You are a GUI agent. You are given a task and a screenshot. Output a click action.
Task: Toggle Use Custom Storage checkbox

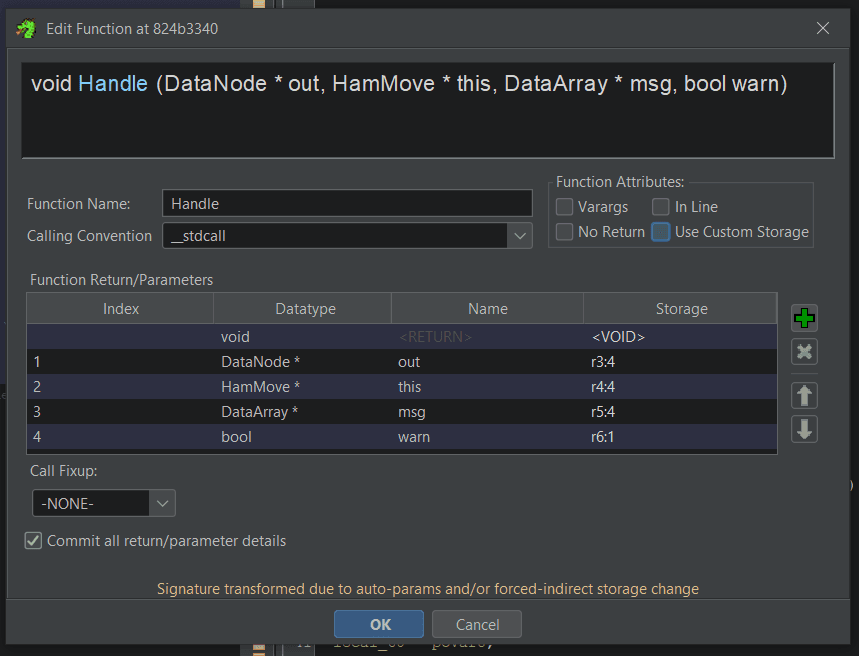pos(661,232)
